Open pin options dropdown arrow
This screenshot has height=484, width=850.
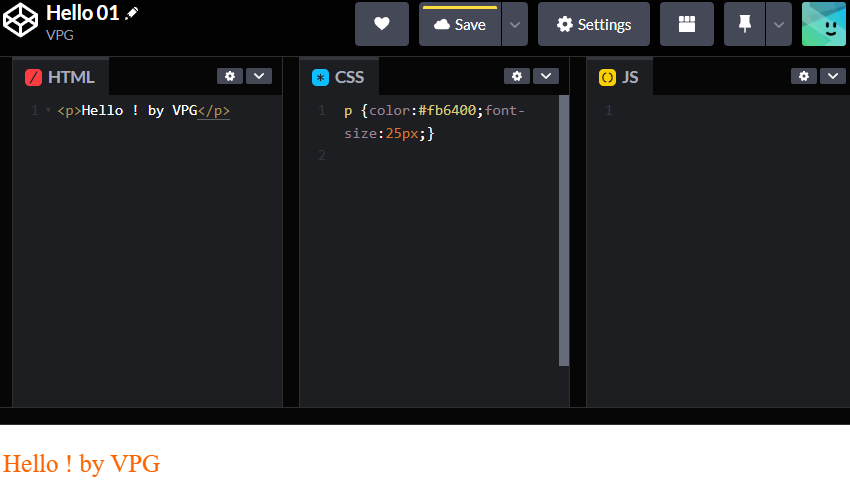(x=779, y=24)
